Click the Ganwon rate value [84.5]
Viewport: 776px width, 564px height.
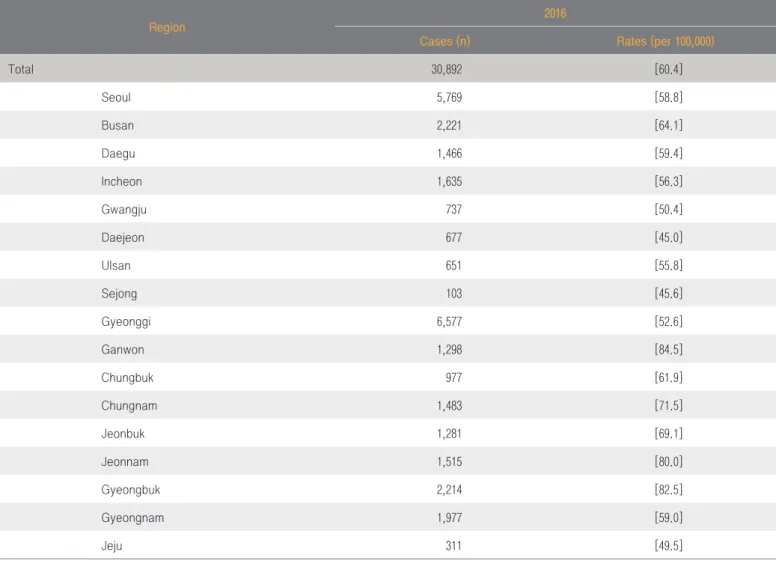(668, 350)
